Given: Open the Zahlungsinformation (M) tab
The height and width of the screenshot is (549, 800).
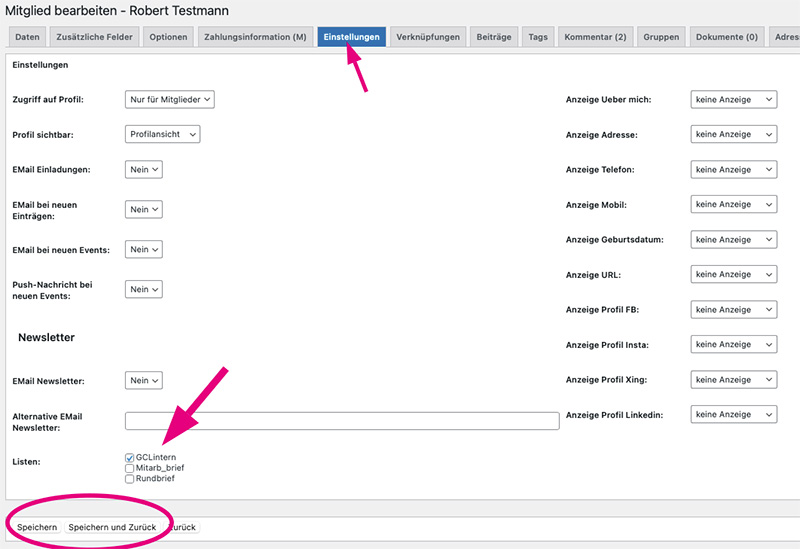Looking at the screenshot, I should 255,37.
